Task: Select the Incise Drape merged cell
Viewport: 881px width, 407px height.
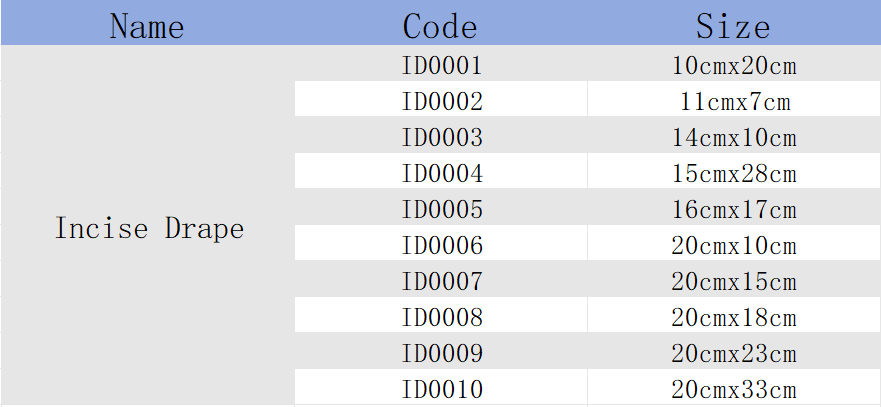Action: click(148, 226)
